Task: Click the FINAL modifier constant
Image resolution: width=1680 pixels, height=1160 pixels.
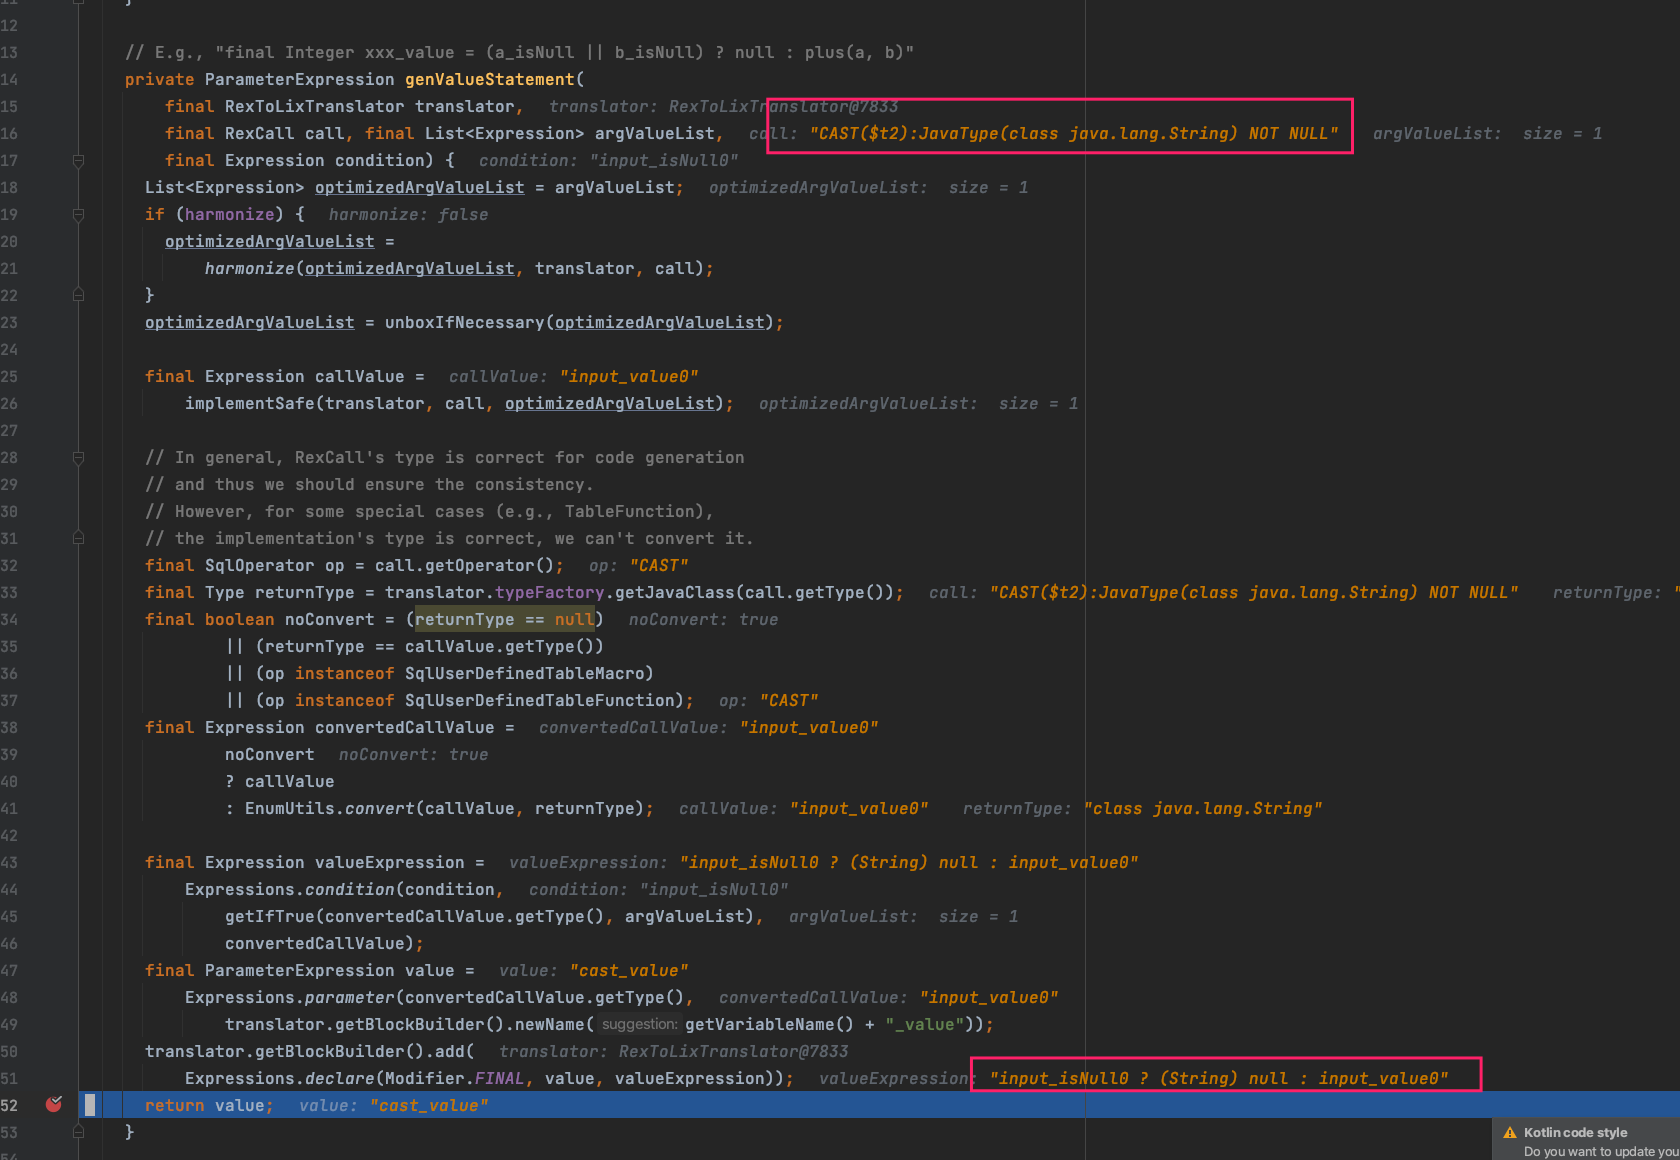Action: coord(500,1078)
